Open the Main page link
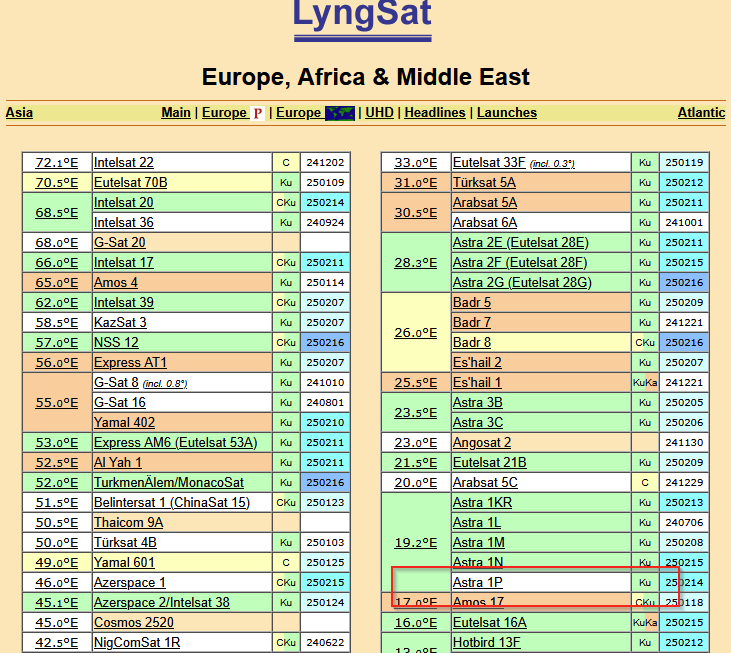Image resolution: width=731 pixels, height=653 pixels. [x=176, y=113]
